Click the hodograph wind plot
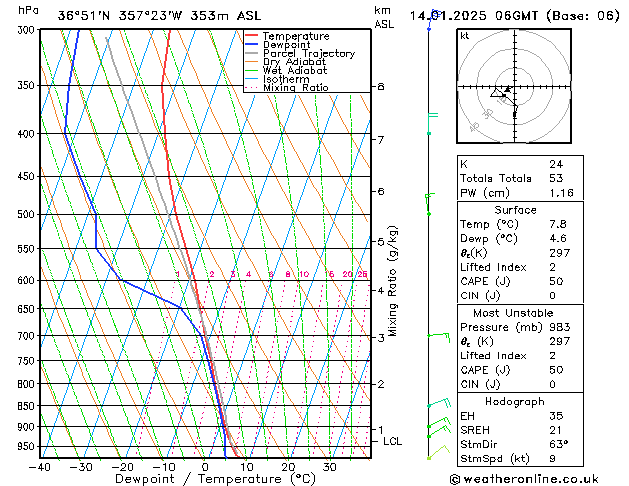This screenshot has height=486, width=629. 514,86
